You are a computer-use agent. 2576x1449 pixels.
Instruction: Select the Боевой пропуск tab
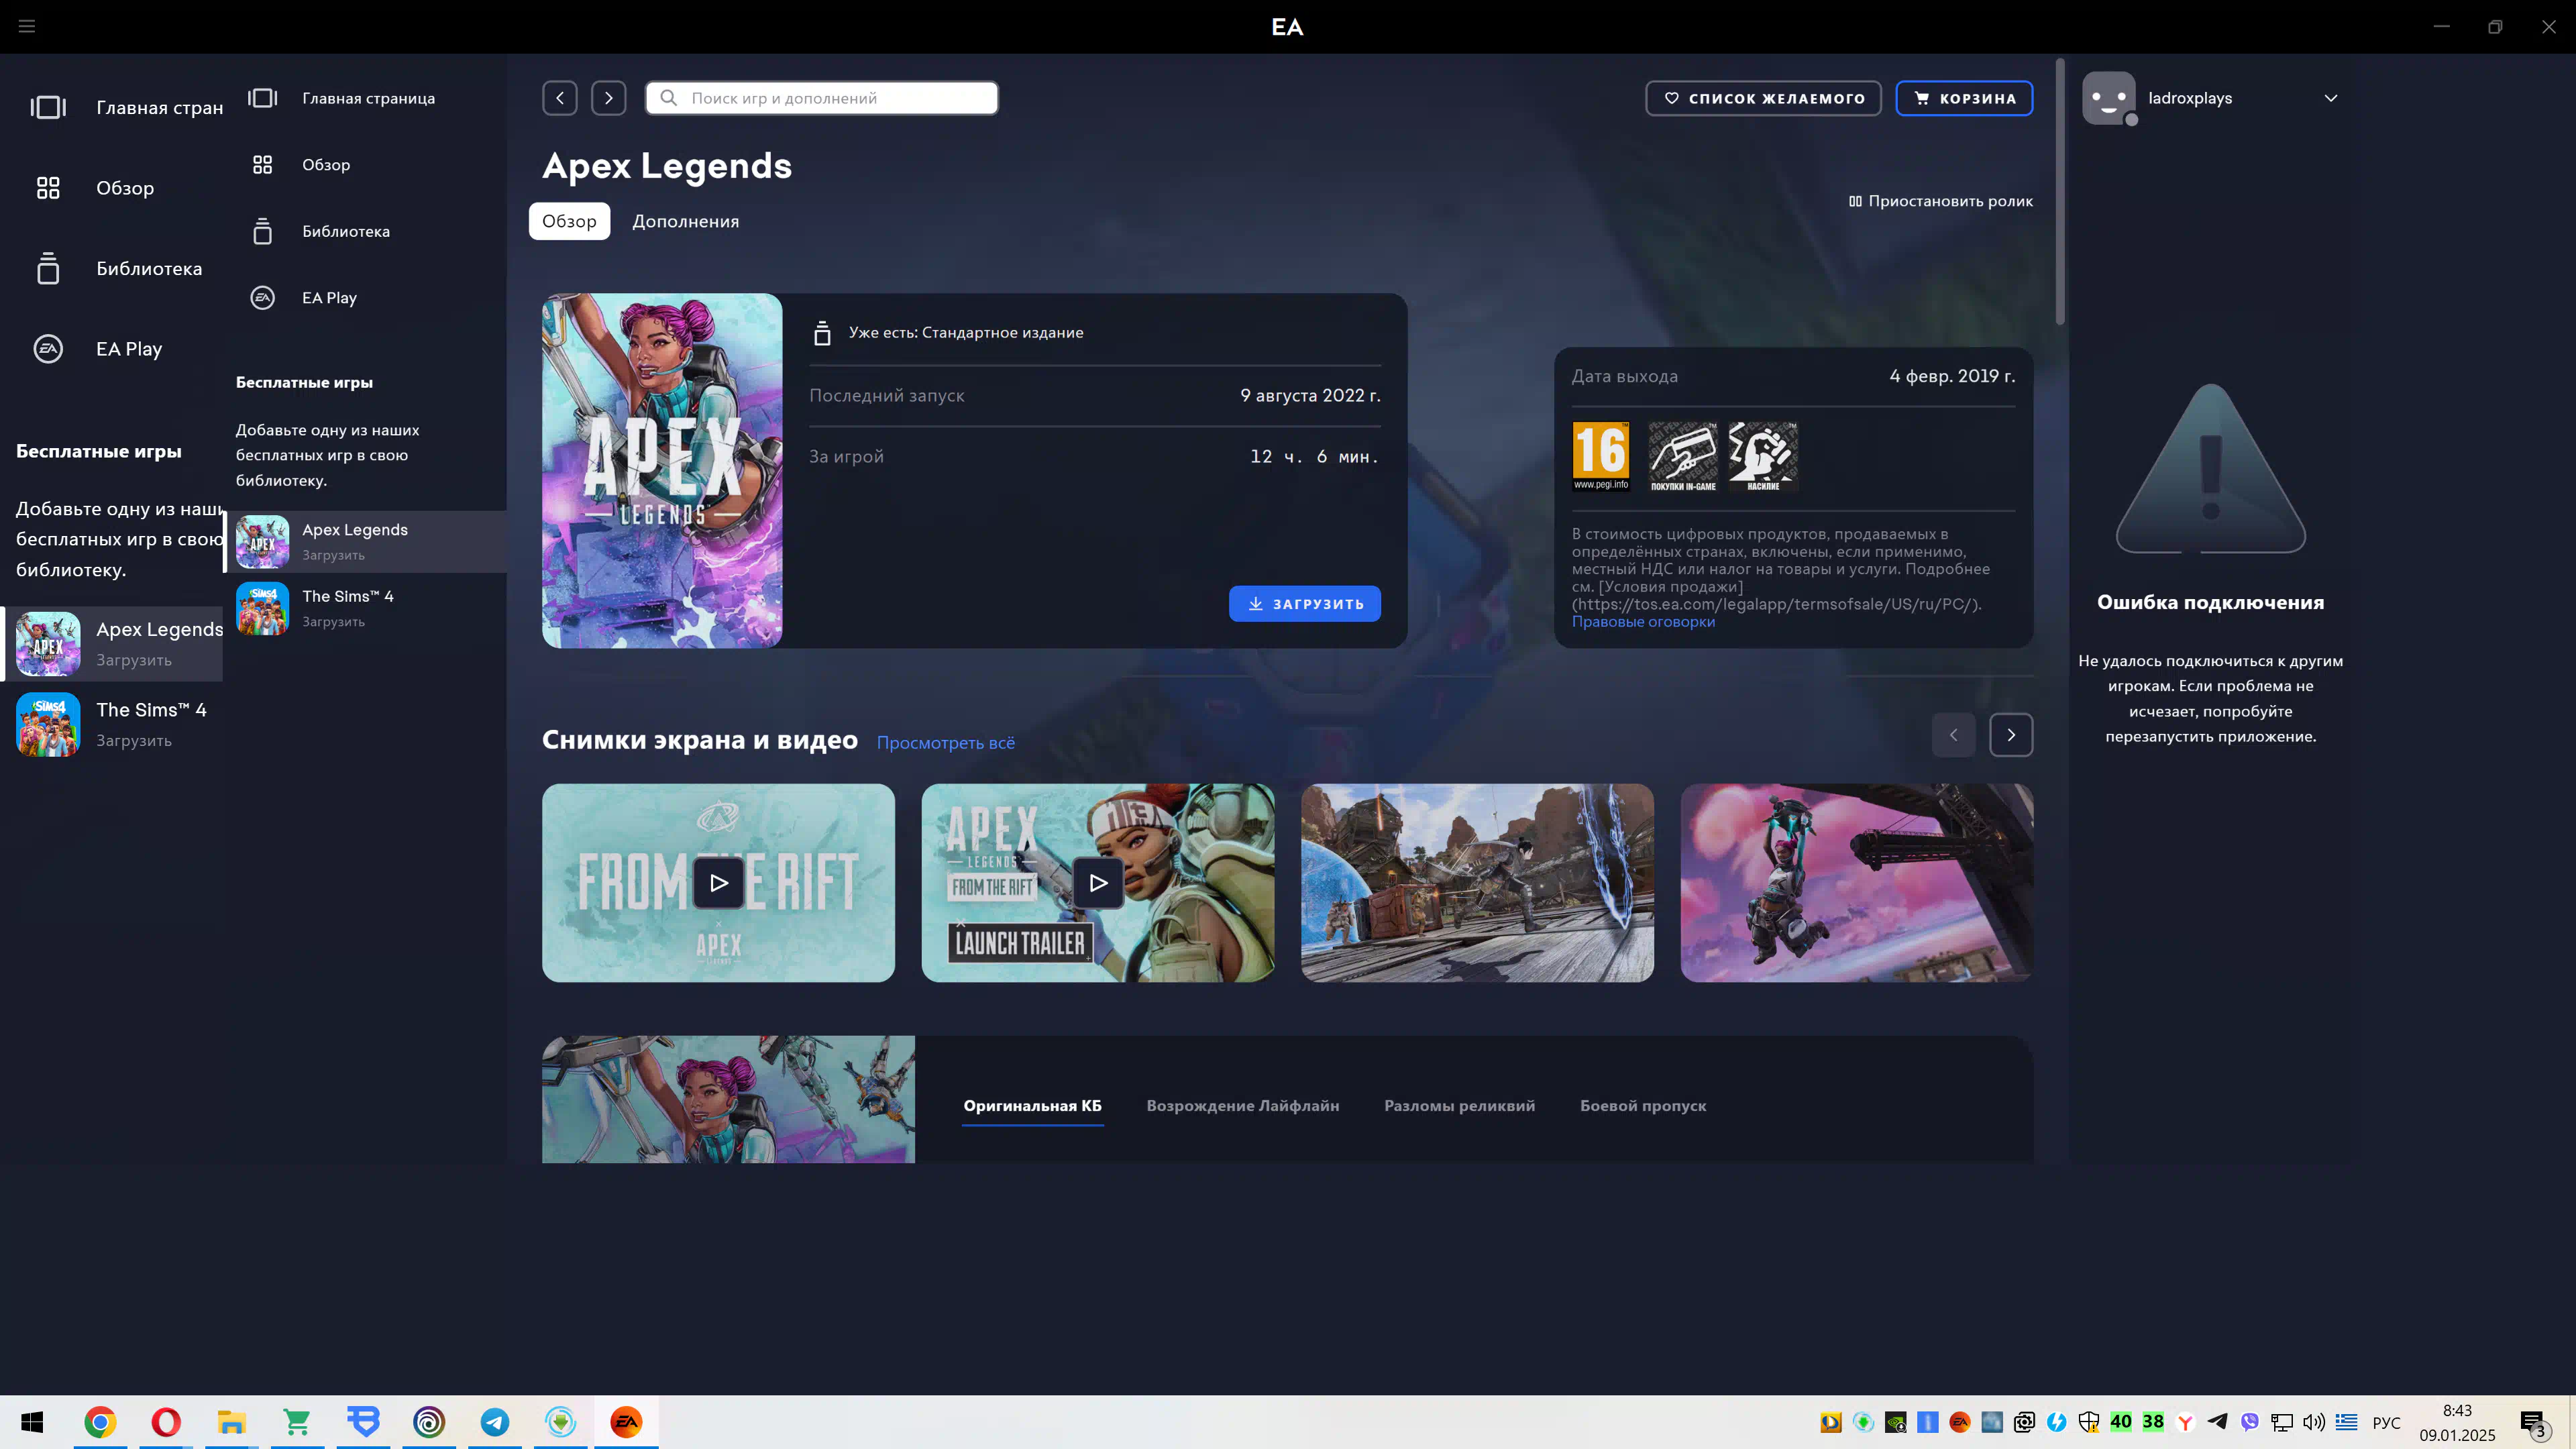[x=1643, y=1106]
